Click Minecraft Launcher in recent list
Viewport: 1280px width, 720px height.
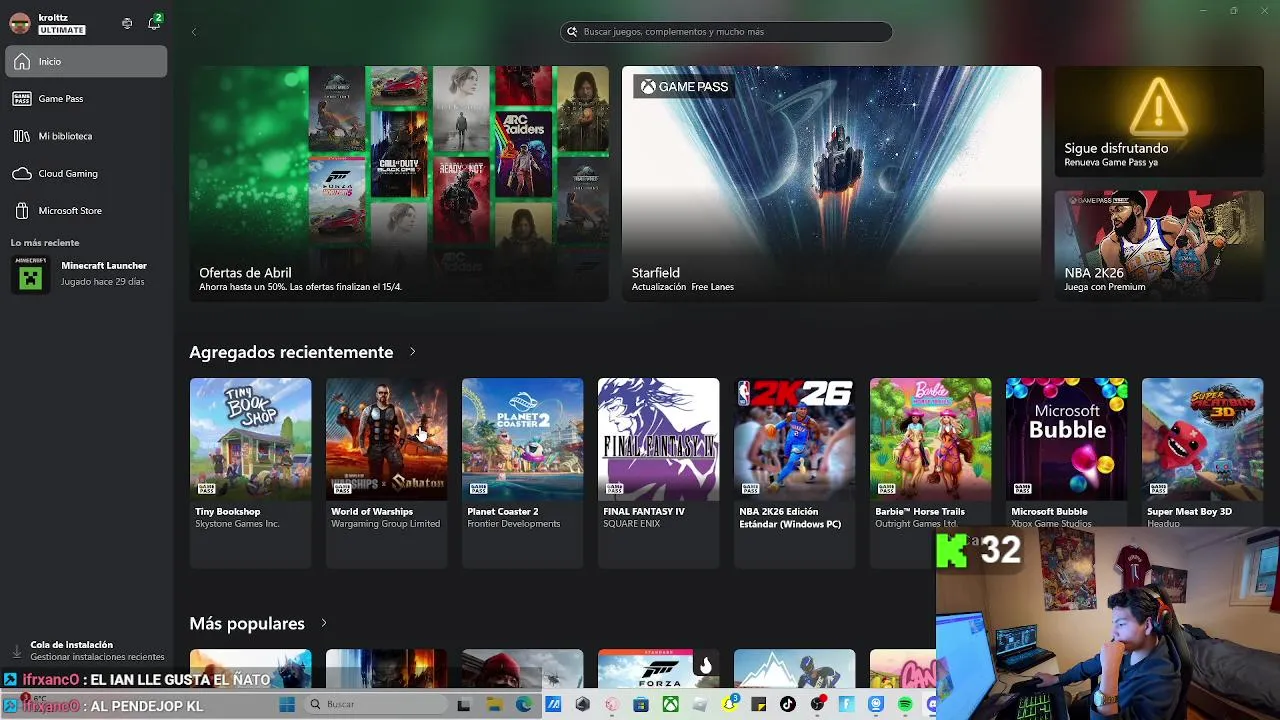point(86,274)
